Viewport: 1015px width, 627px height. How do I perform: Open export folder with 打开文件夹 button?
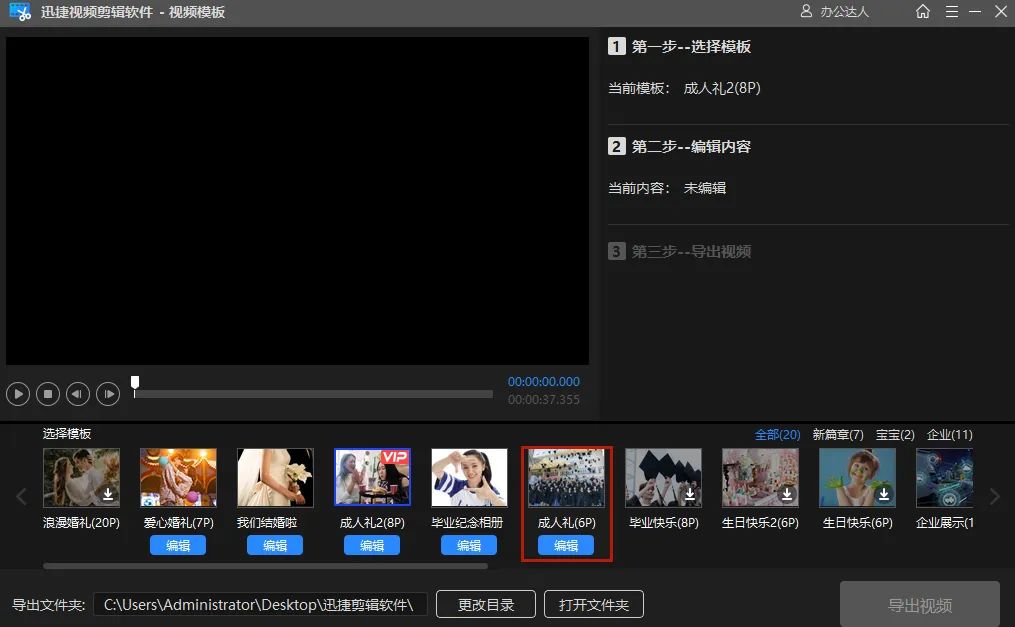[594, 604]
